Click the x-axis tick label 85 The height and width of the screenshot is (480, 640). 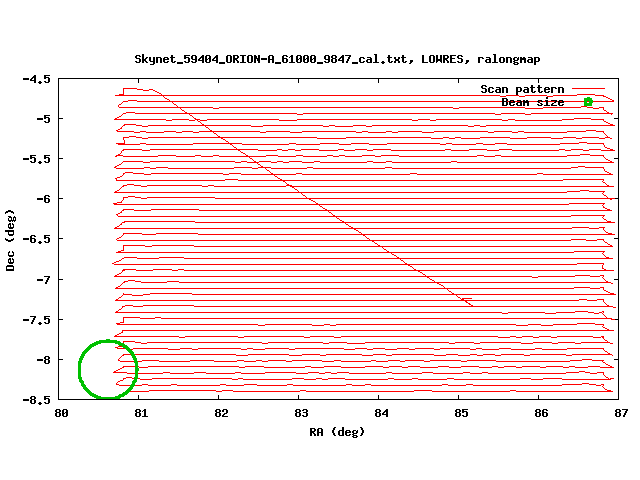(461, 413)
